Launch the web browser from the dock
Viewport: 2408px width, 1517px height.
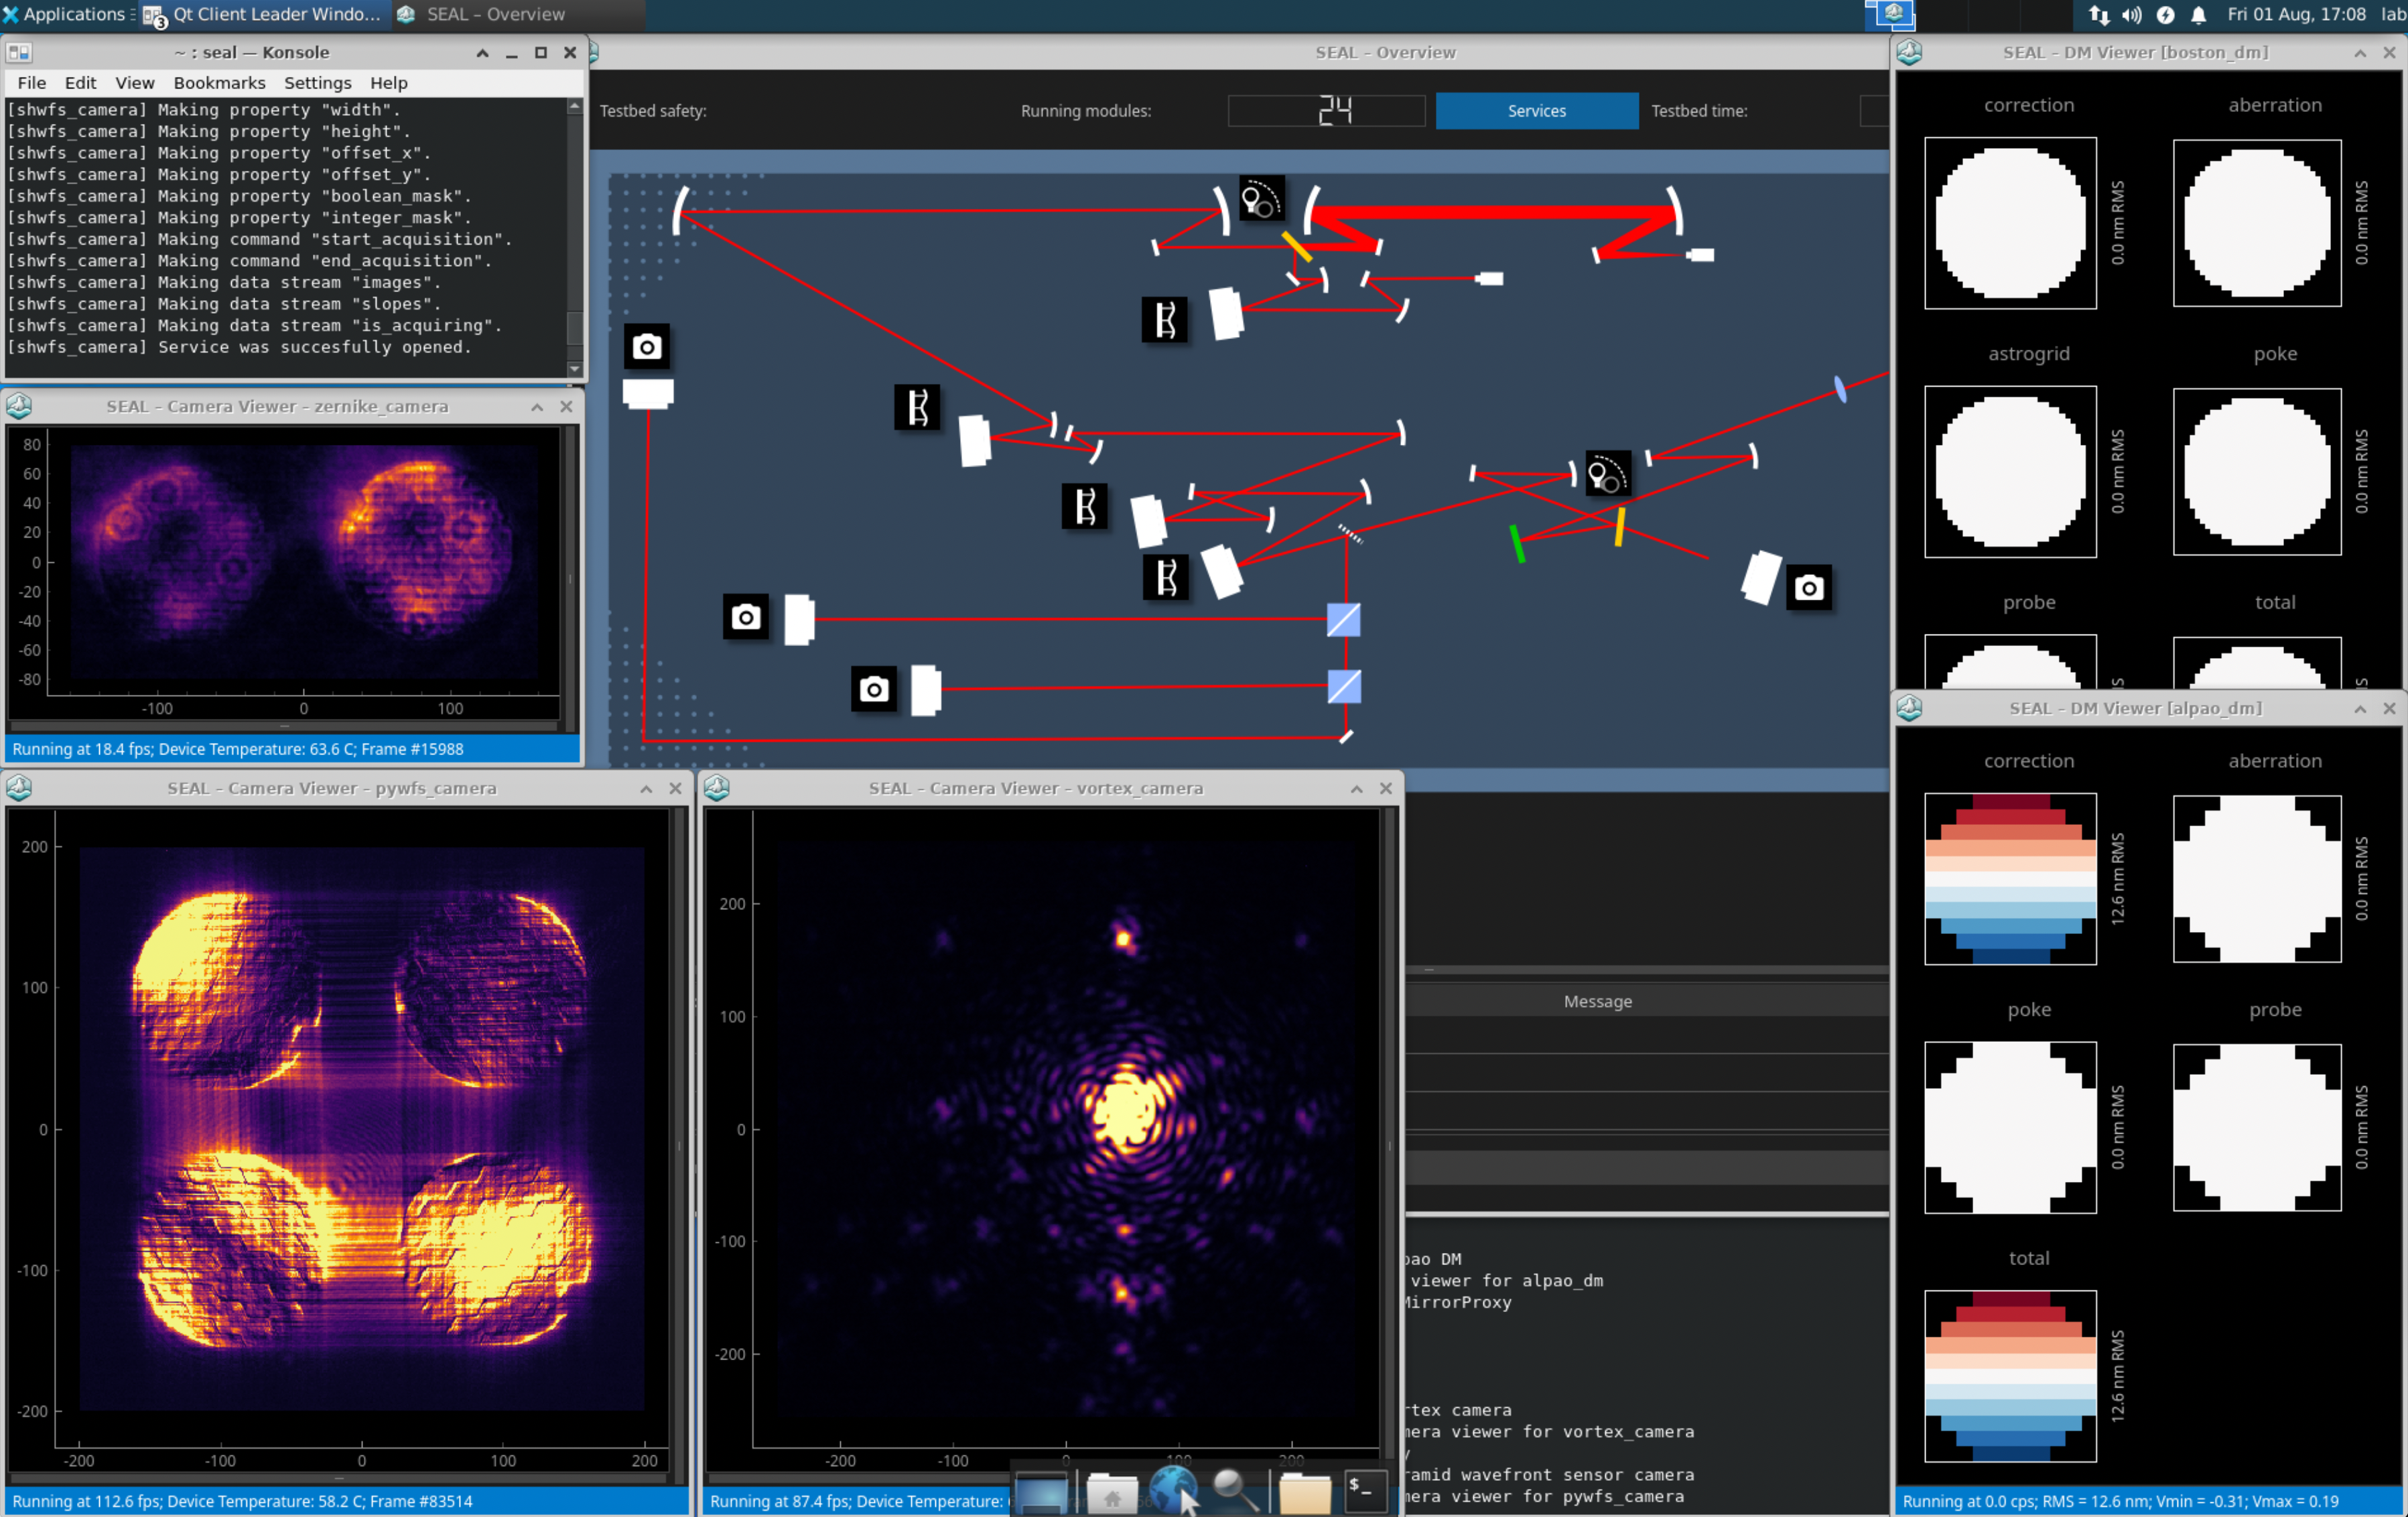pyautogui.click(x=1172, y=1490)
